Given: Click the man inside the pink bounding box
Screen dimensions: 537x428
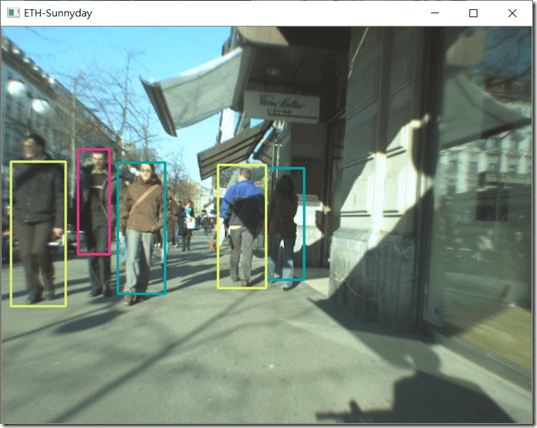Looking at the screenshot, I should point(94,202).
